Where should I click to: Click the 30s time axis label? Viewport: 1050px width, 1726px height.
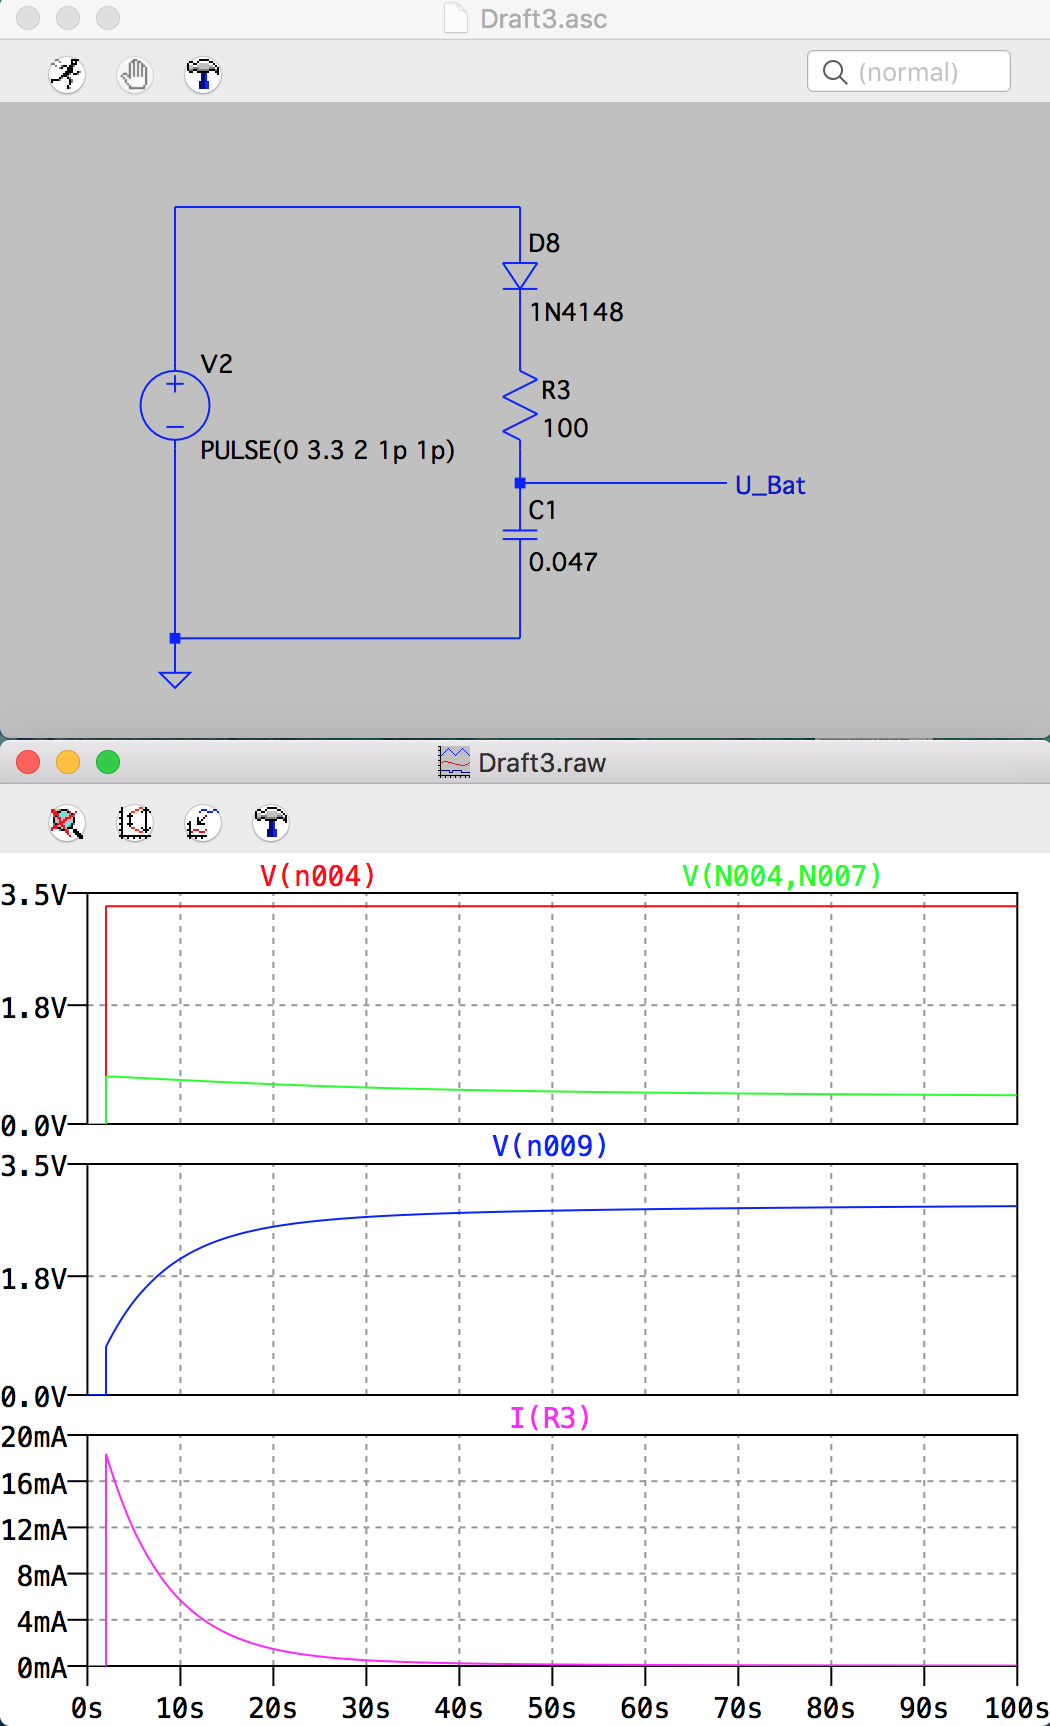365,1708
